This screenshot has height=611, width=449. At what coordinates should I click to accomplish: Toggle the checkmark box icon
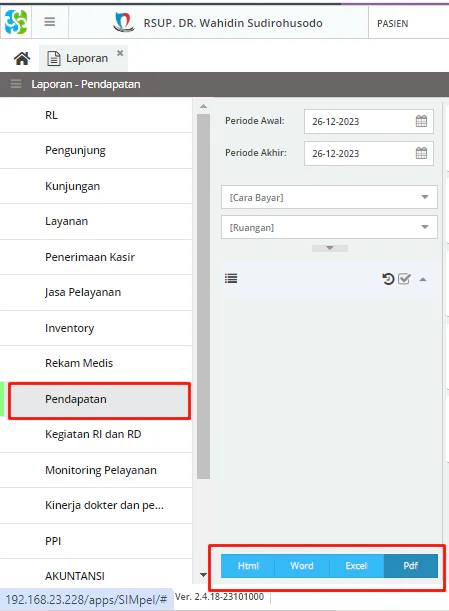[404, 279]
